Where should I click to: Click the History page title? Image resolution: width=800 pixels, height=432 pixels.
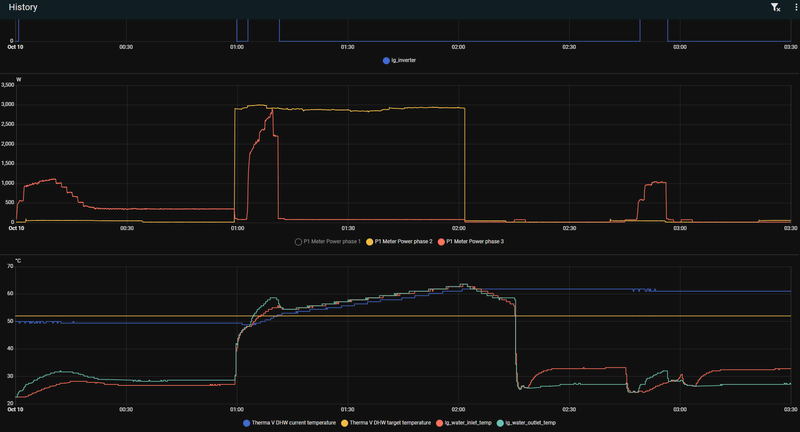tap(23, 7)
